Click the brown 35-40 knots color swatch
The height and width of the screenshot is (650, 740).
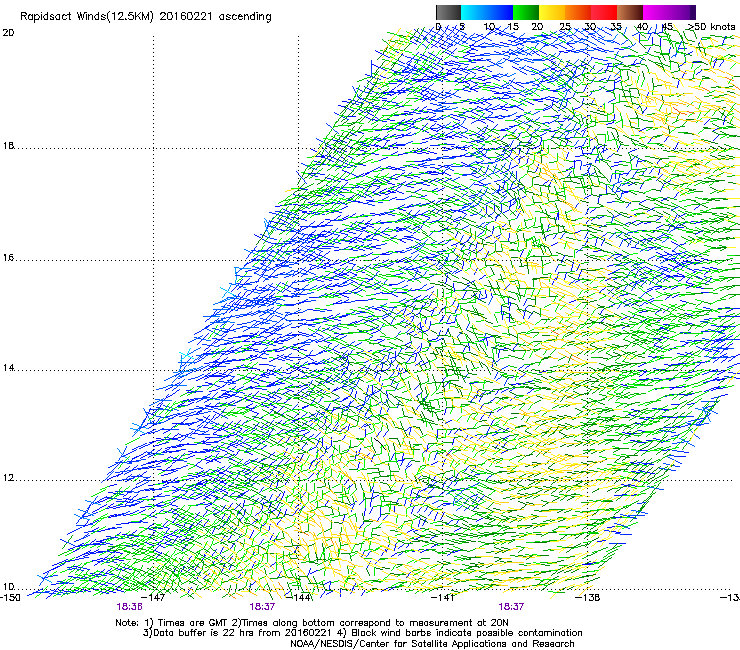[x=630, y=12]
